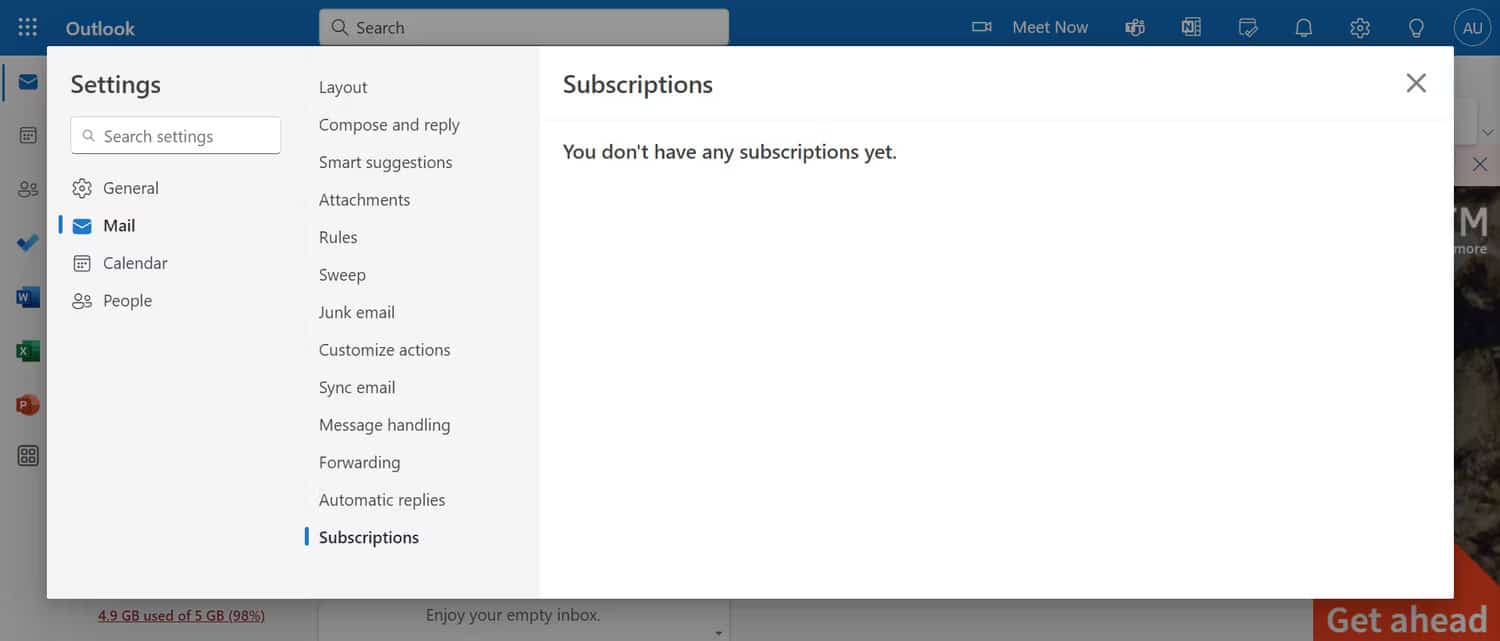The width and height of the screenshot is (1500, 641).
Task: Select General settings category
Action: (x=130, y=188)
